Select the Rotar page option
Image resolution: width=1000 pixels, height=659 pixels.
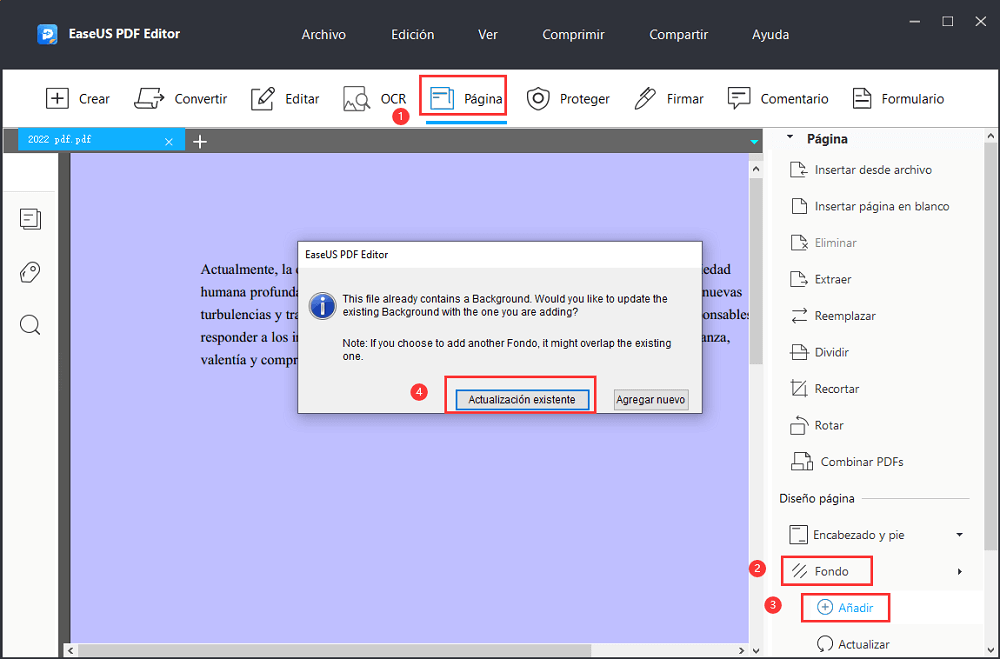[817, 425]
